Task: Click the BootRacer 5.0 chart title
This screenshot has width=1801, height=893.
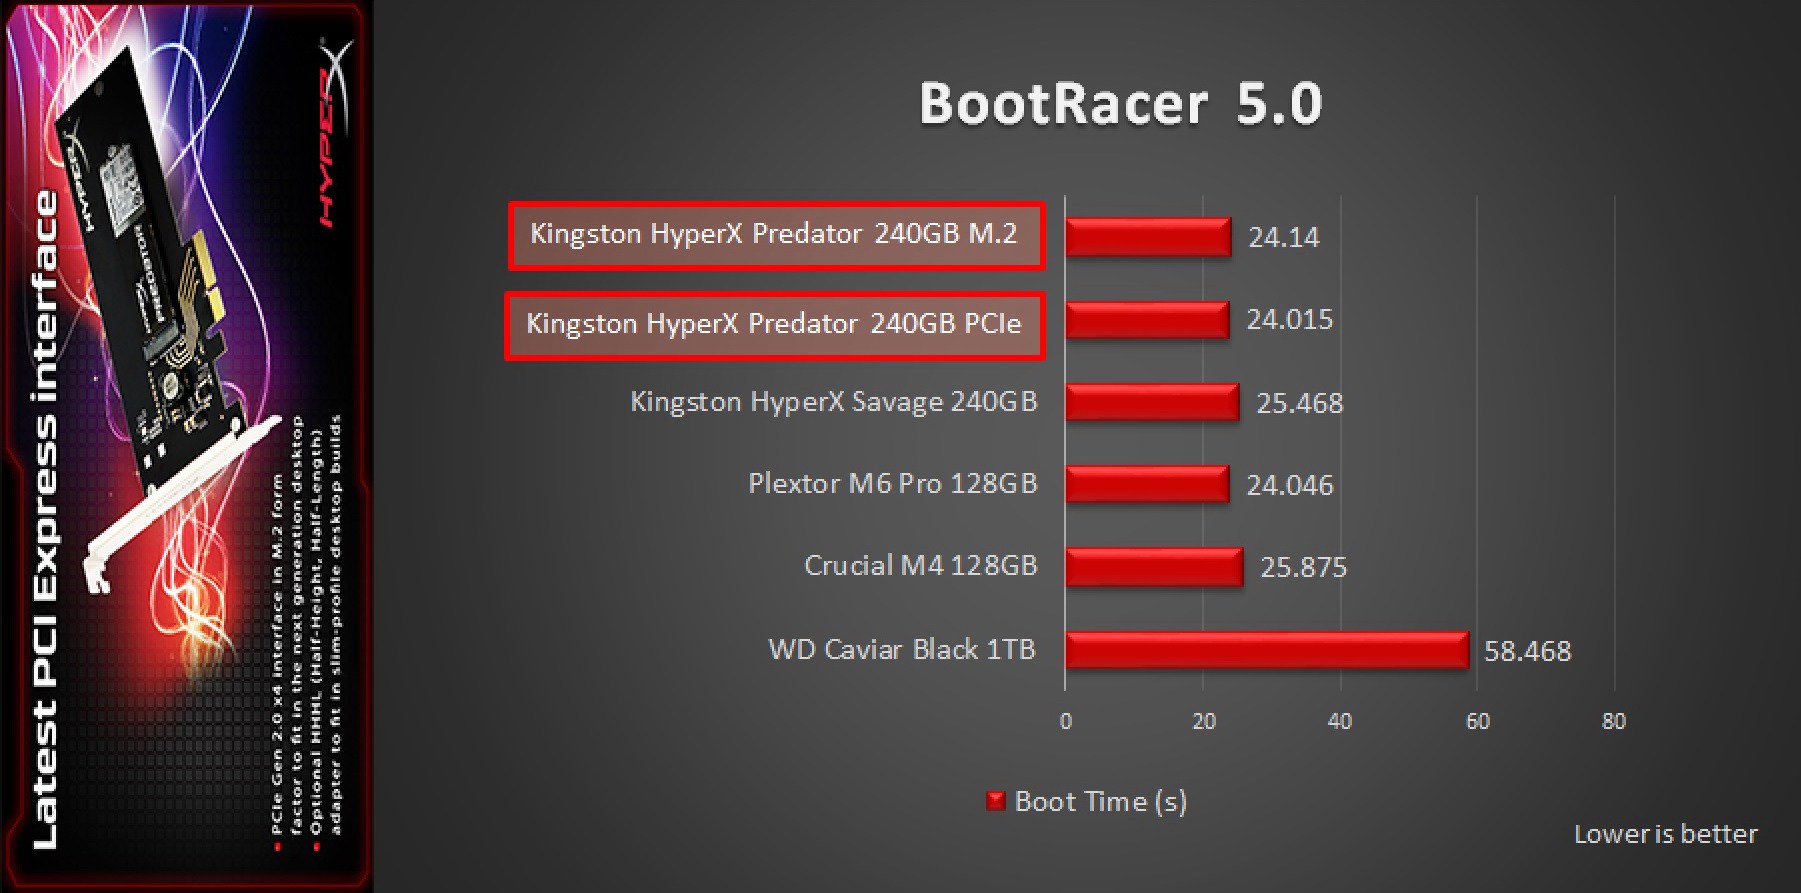Action: coord(1121,103)
